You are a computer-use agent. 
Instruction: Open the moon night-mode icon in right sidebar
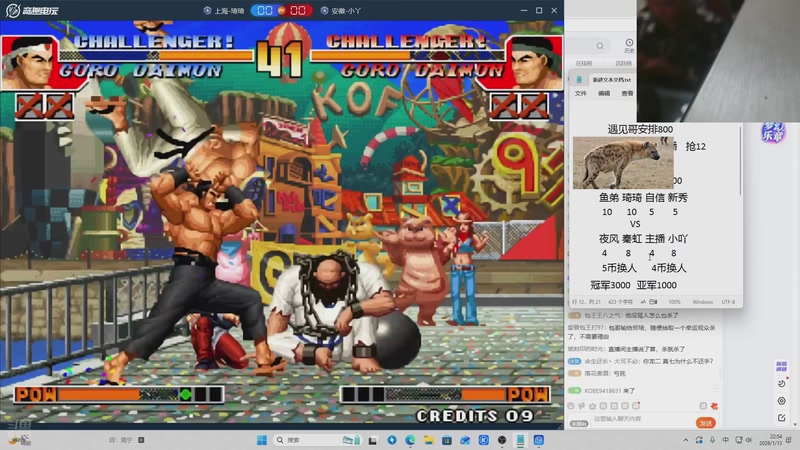coord(782,384)
